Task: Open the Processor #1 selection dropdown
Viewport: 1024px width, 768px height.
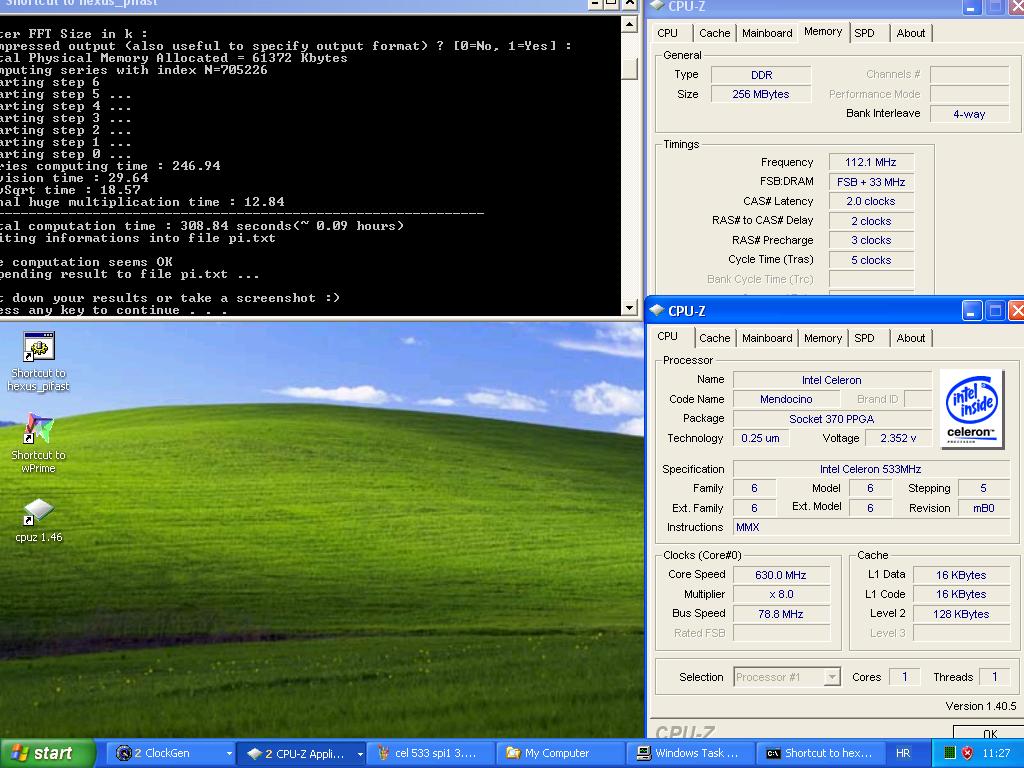Action: click(787, 677)
